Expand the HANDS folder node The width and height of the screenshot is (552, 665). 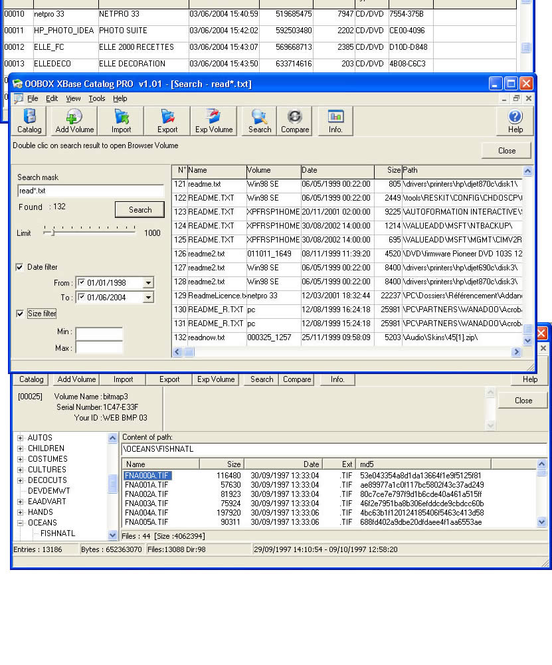click(x=20, y=512)
